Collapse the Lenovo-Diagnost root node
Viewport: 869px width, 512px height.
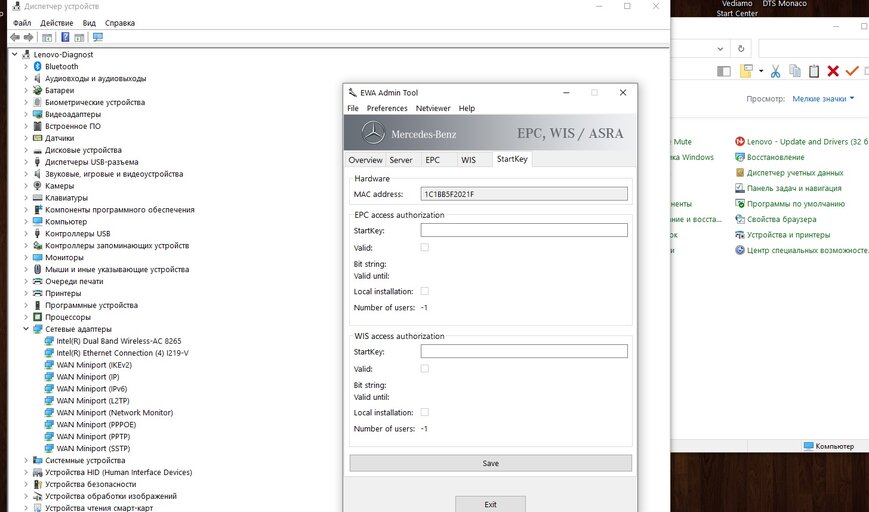tap(14, 54)
